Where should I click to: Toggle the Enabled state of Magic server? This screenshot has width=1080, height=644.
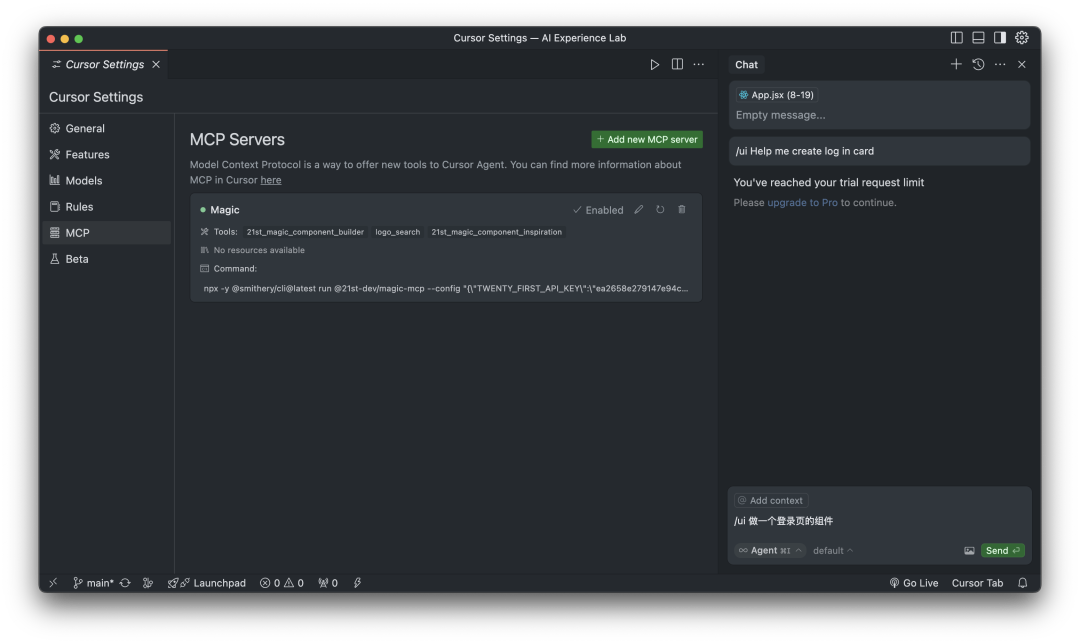click(598, 210)
